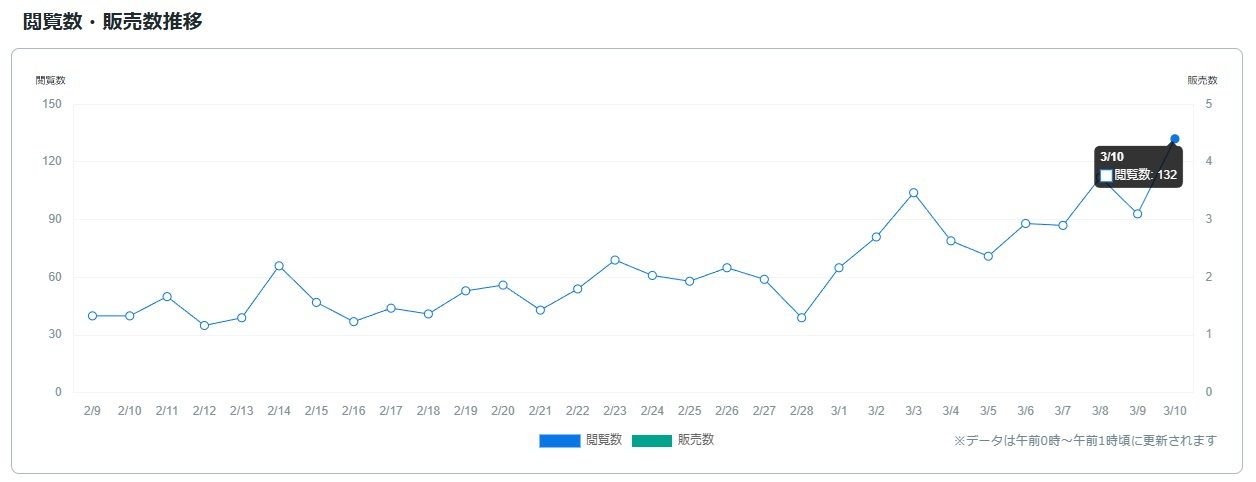This screenshot has height=482, width=1256.
Task: Click the left axis title 閲覧数
Action: 50,80
